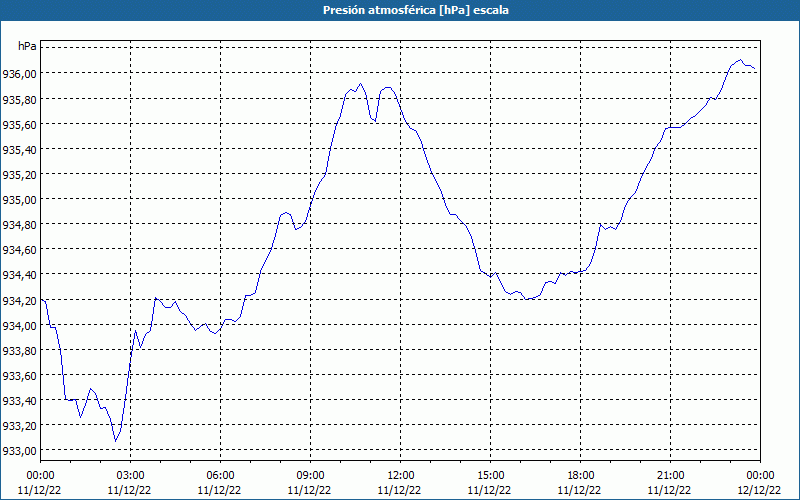Click the chart title 'Presión atmosférica [hPa] escala'
The width and height of the screenshot is (800, 500).
tap(416, 10)
